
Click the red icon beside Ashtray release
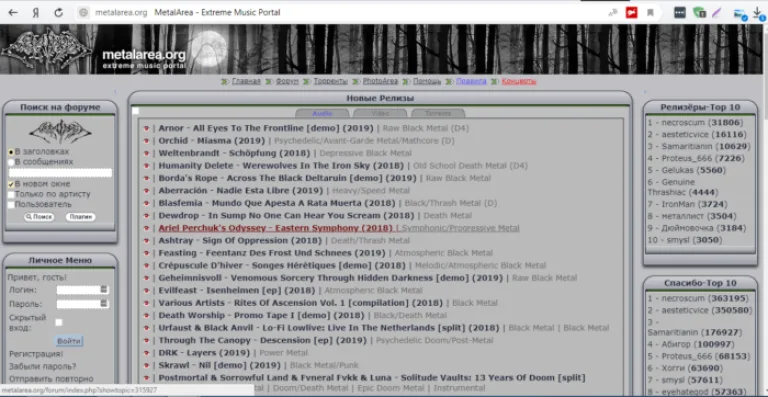[146, 241]
